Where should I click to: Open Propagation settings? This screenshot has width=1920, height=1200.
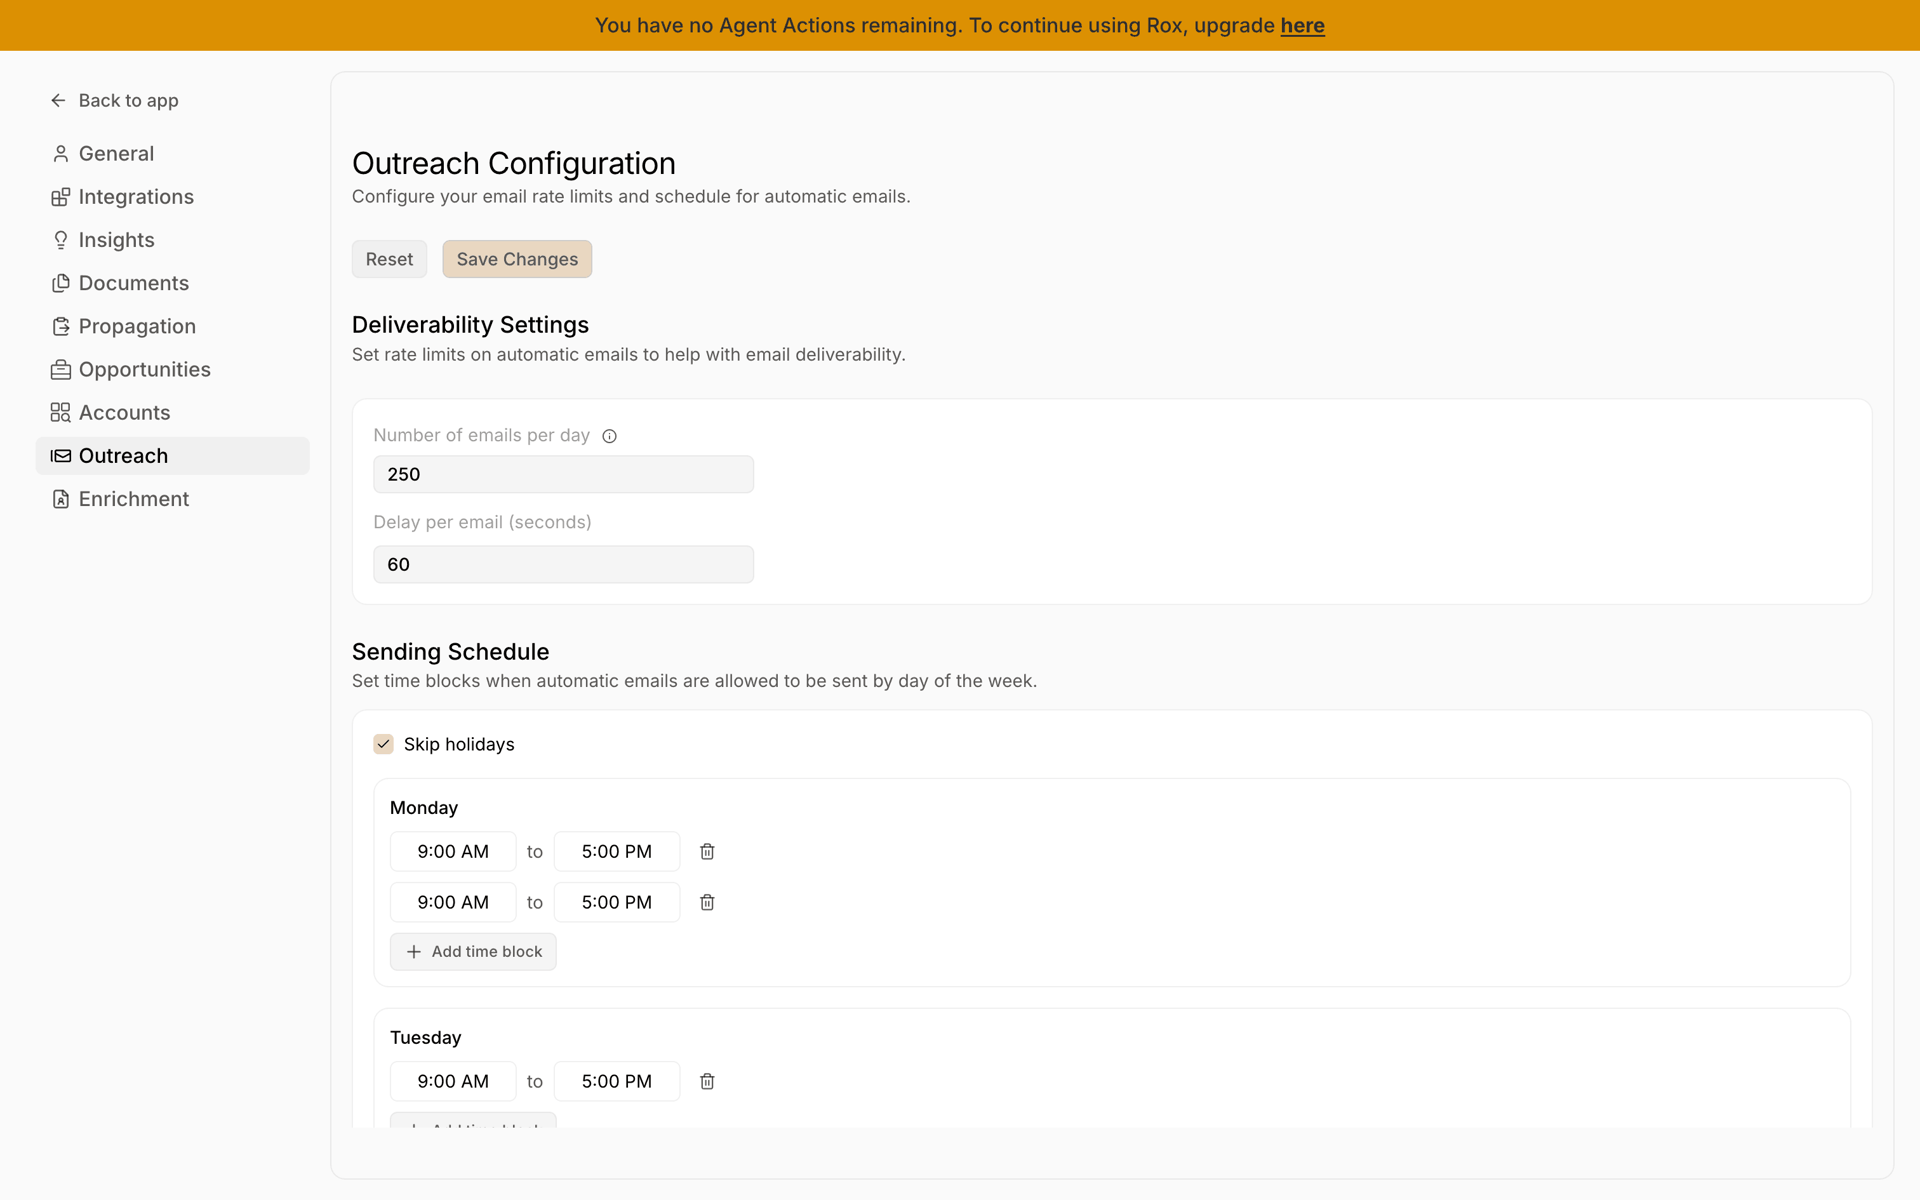coord(172,326)
